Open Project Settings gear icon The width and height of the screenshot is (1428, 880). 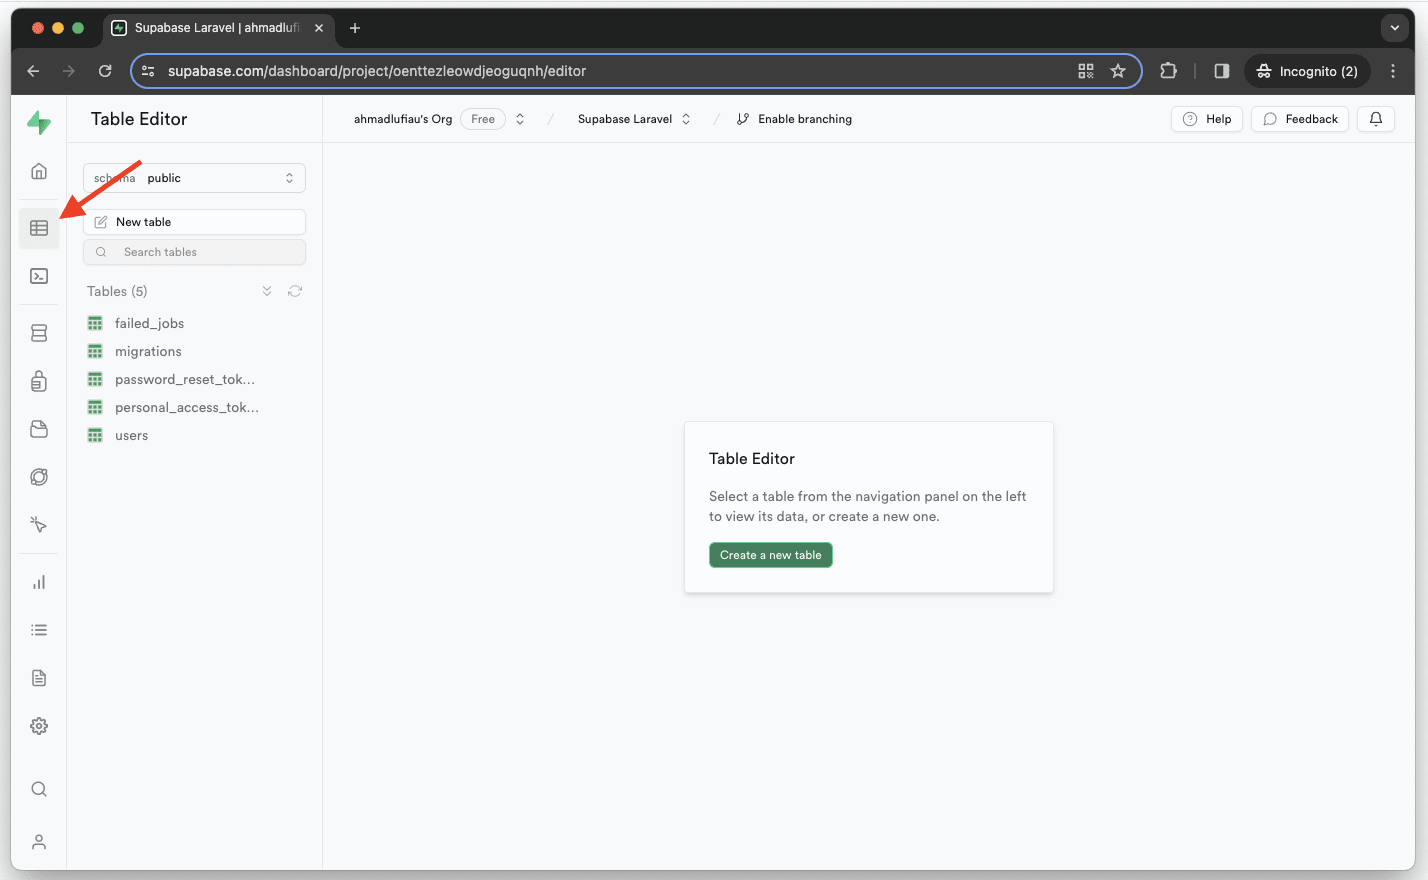point(39,726)
